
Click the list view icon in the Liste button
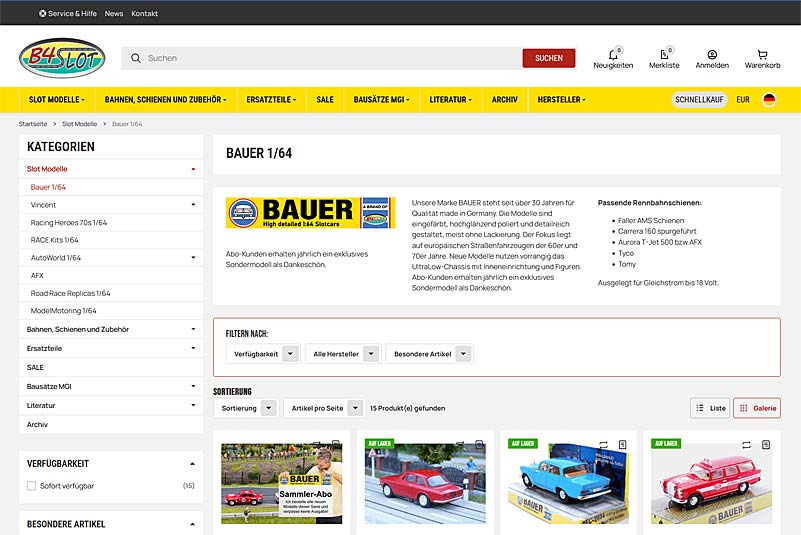click(700, 408)
